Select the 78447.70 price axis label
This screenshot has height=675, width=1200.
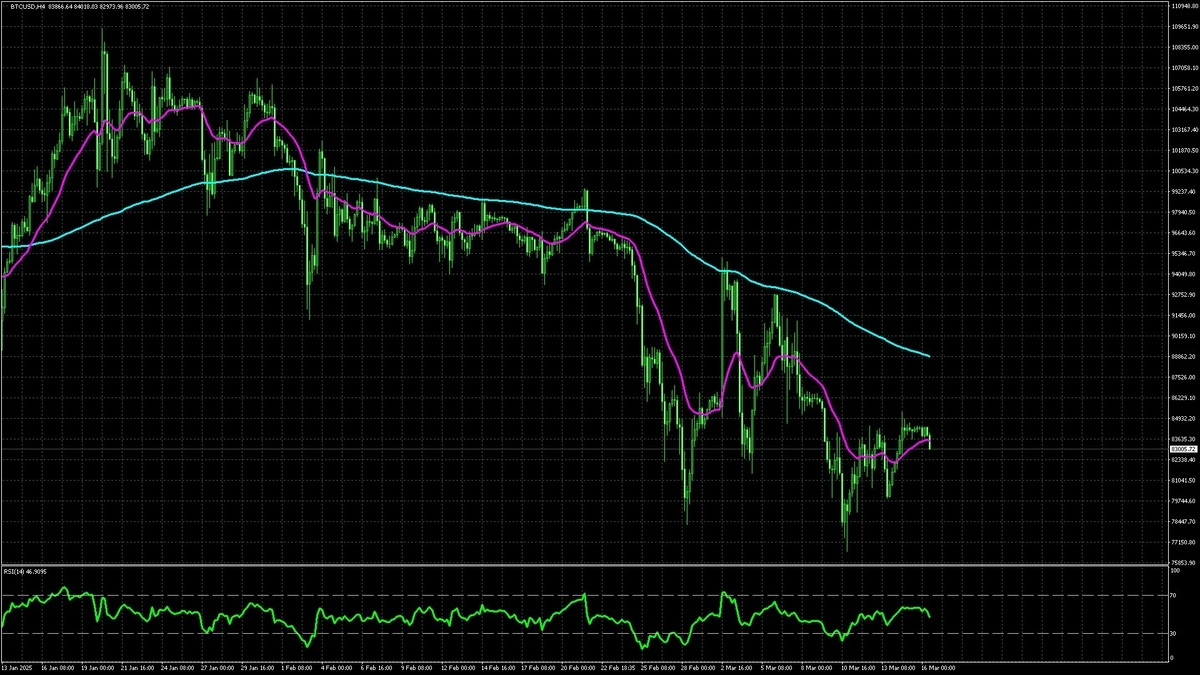[1183, 521]
